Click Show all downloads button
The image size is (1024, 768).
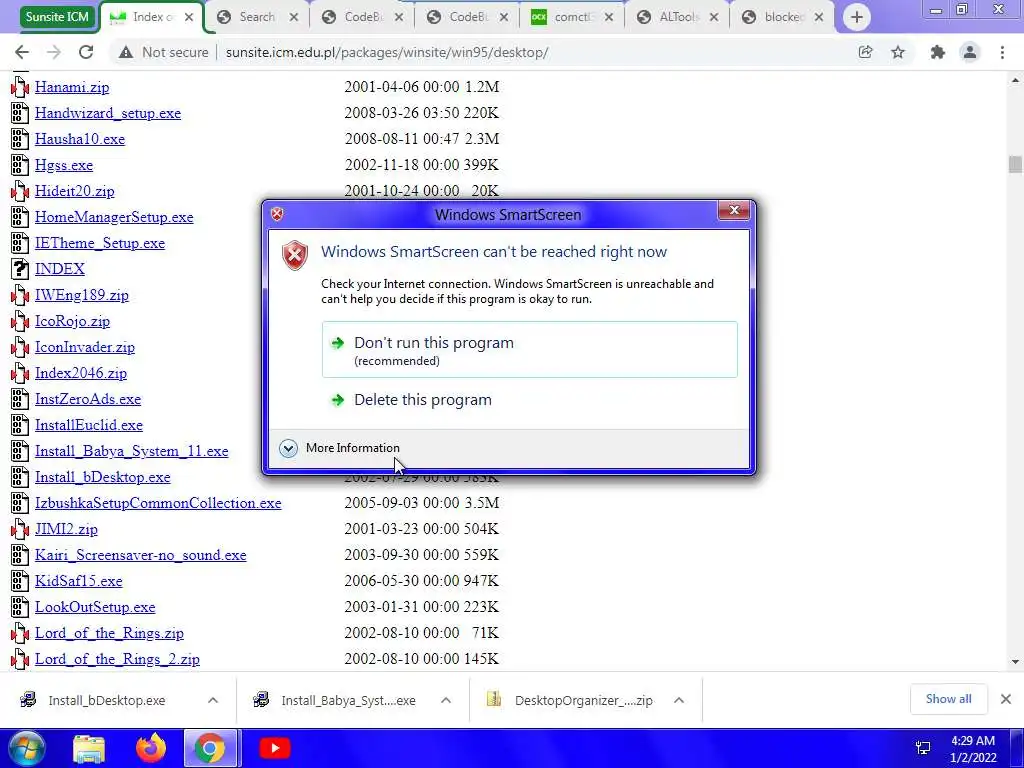pos(948,699)
